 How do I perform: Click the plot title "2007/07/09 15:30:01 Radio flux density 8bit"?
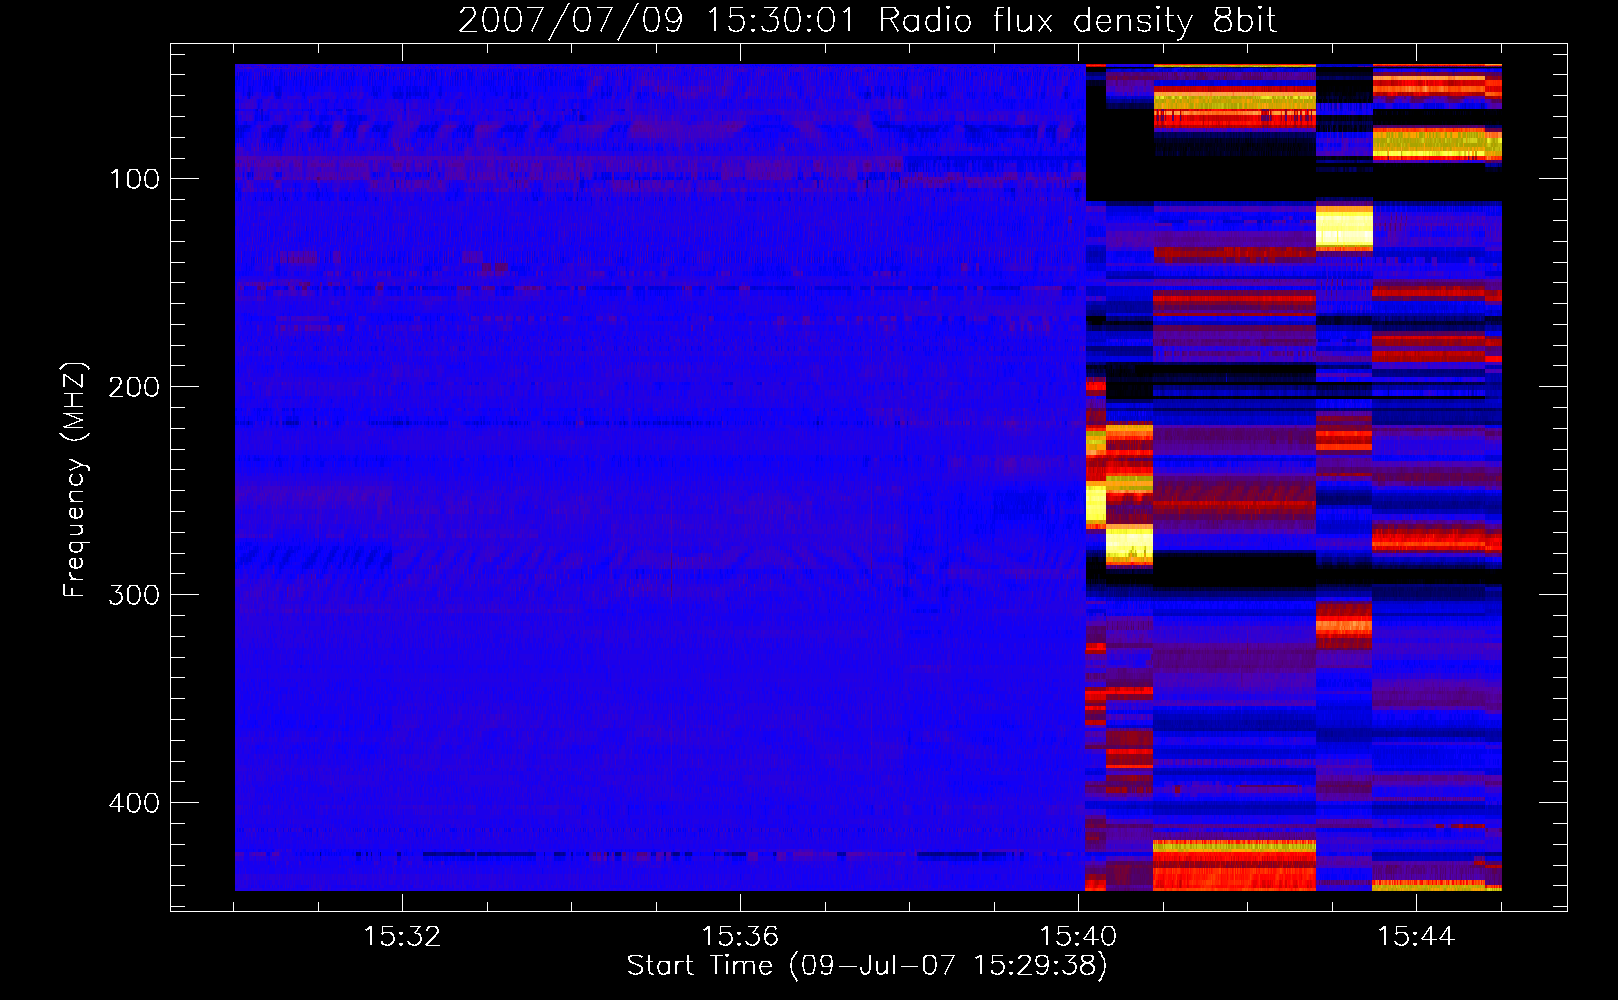(x=867, y=21)
